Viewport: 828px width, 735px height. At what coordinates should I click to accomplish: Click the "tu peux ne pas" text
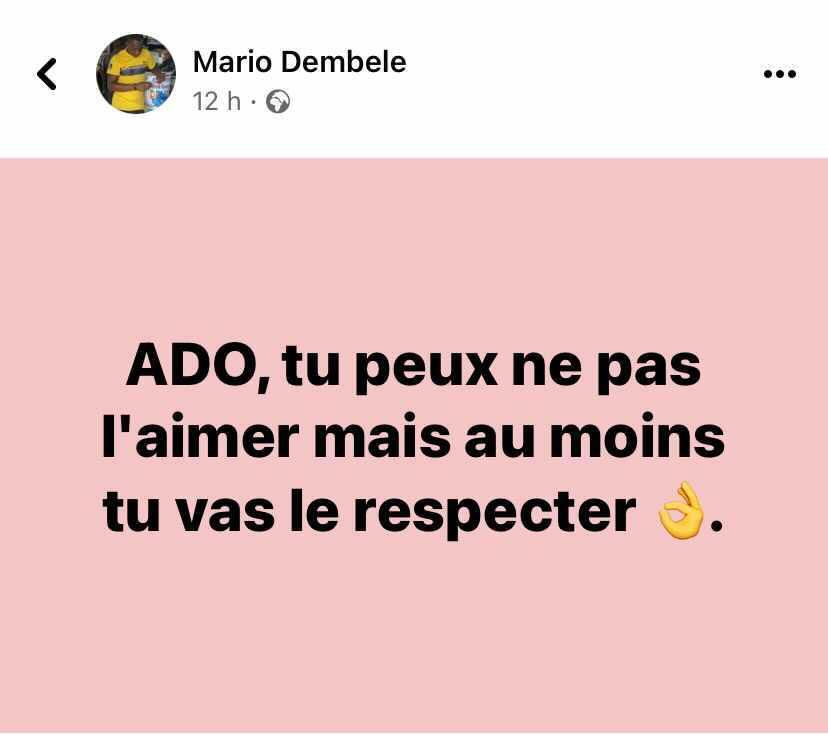[492, 368]
